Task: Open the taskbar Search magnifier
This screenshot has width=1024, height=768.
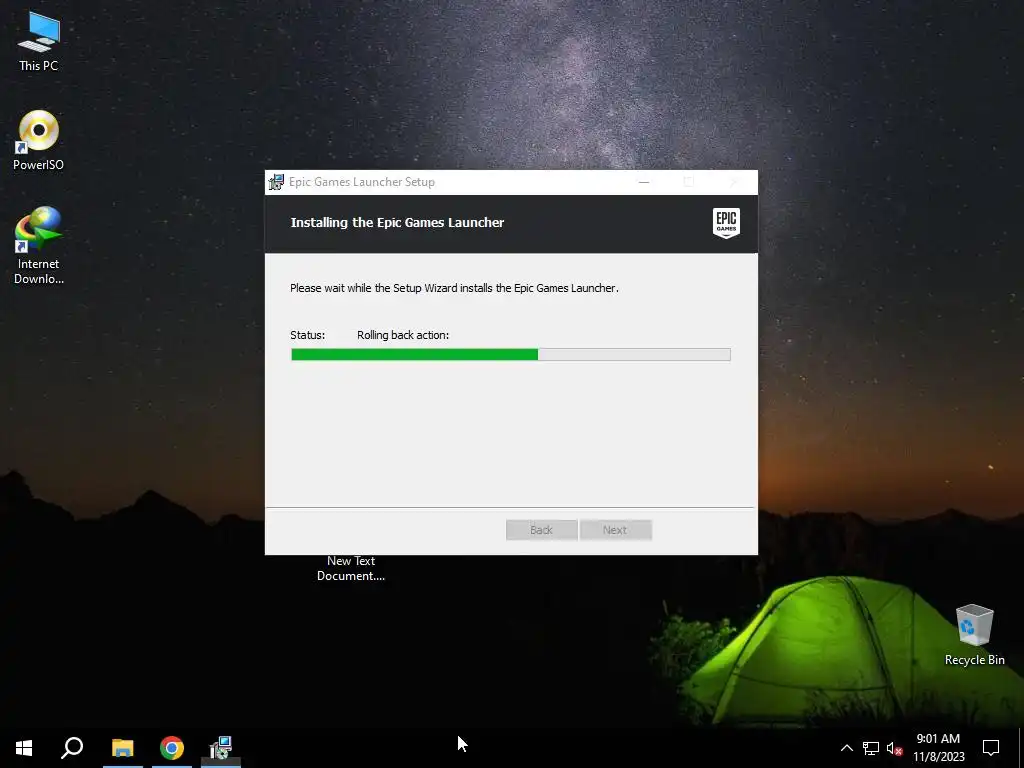Action: tap(72, 748)
